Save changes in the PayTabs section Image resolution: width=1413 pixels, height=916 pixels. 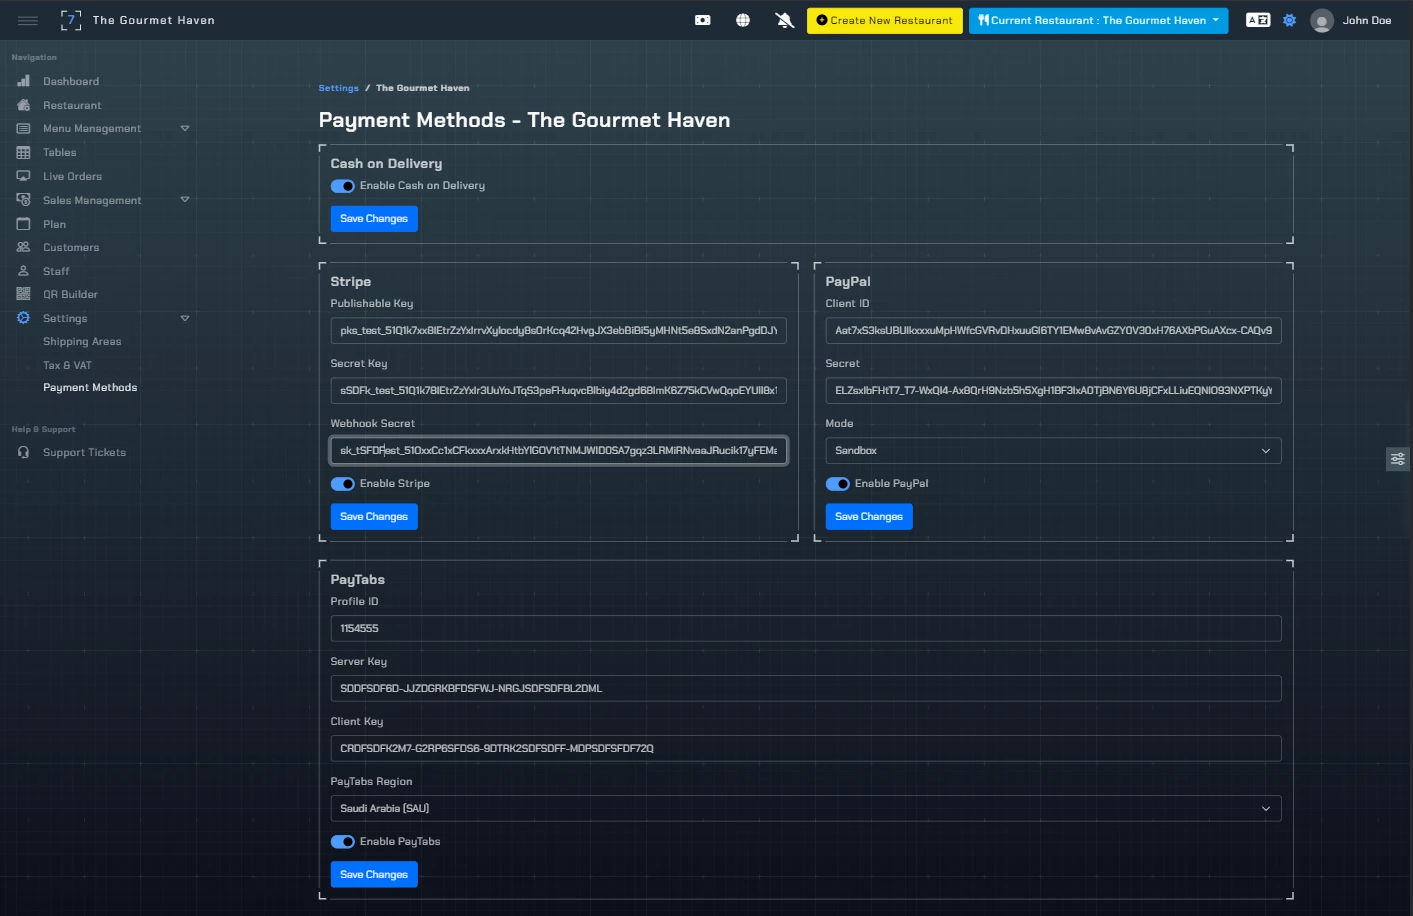[x=374, y=875]
